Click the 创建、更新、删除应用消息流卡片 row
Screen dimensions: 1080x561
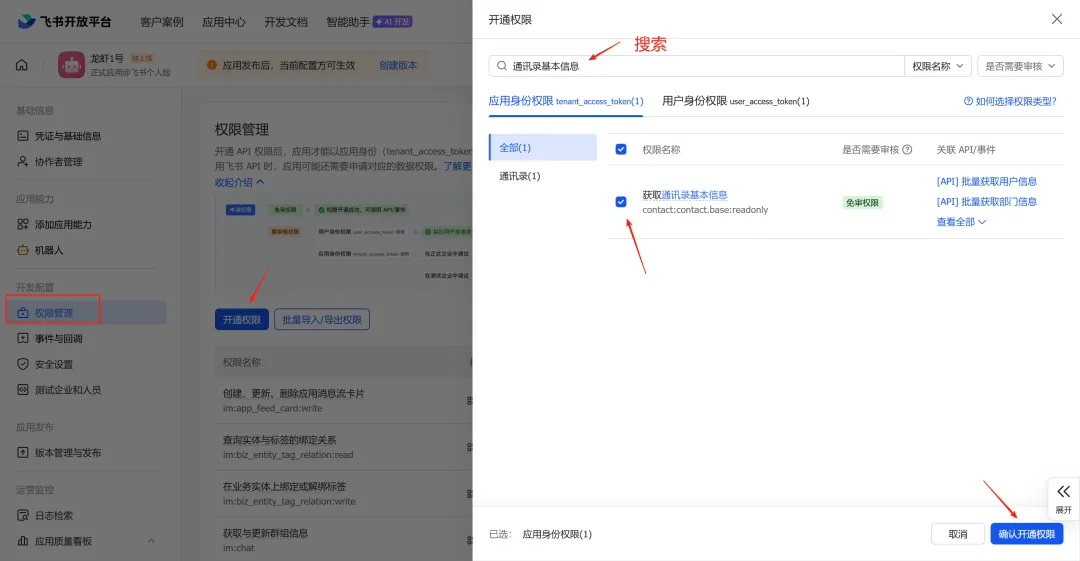point(344,400)
